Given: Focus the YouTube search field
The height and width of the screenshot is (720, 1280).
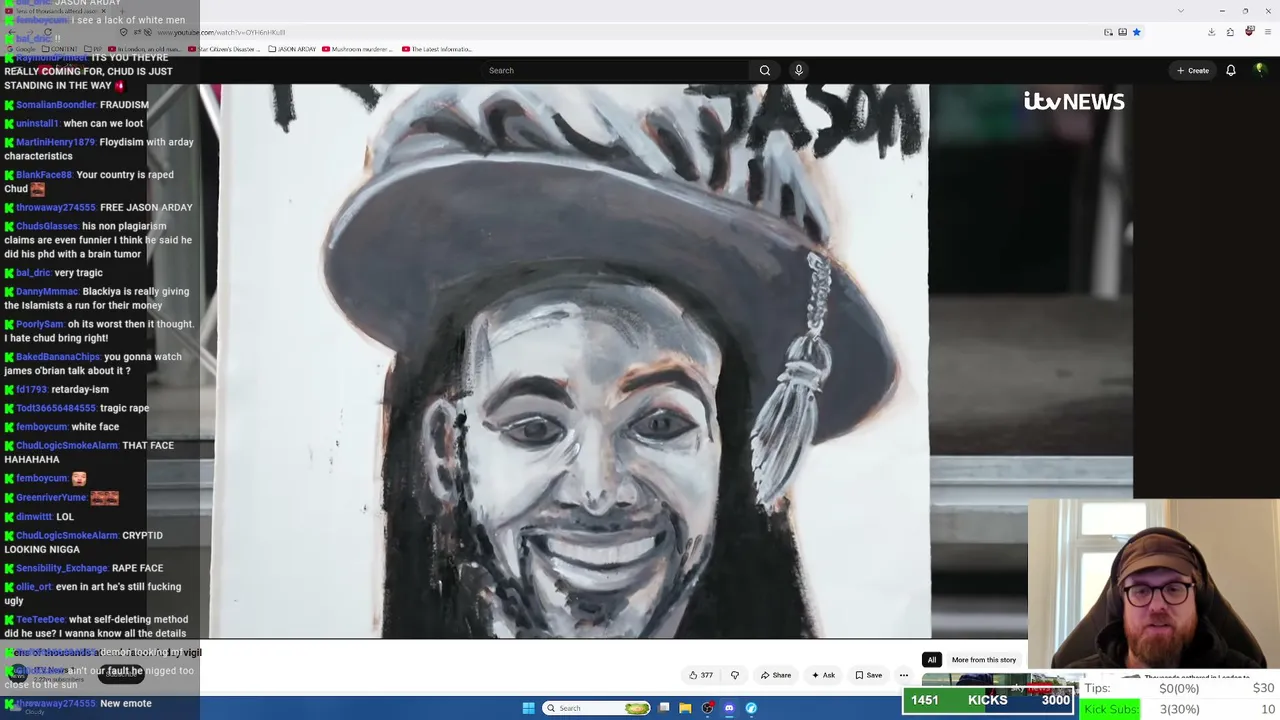Looking at the screenshot, I should 614,70.
